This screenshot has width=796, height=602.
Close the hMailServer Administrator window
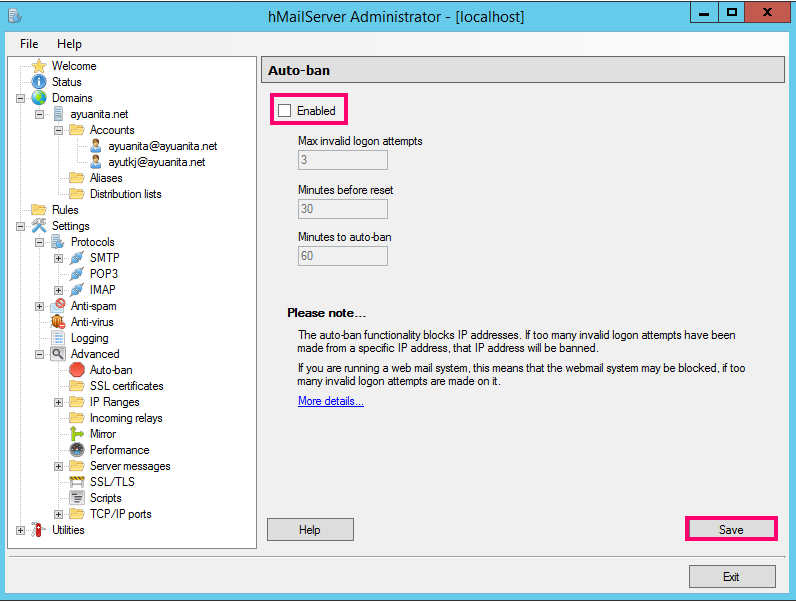768,12
